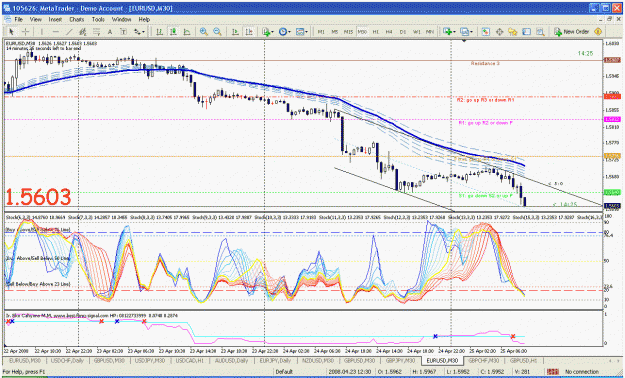
Task: Switch chart type to candlesticks
Action: (x=173, y=32)
